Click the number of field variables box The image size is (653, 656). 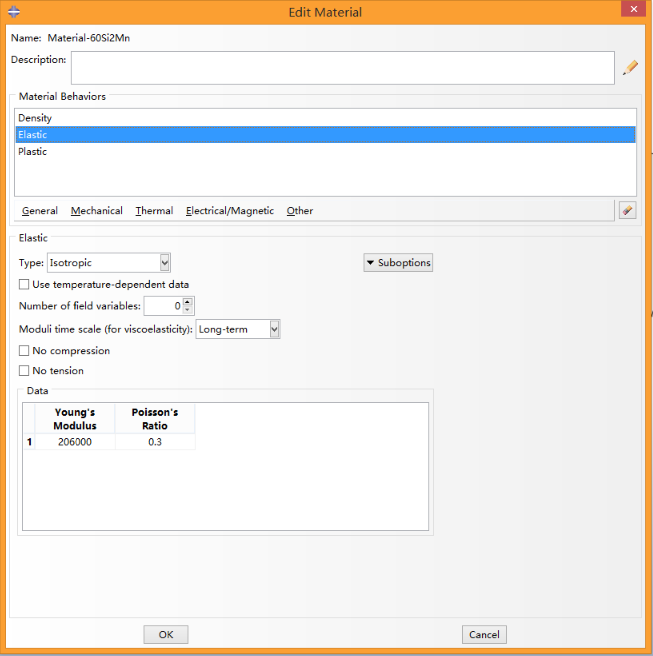[x=164, y=306]
